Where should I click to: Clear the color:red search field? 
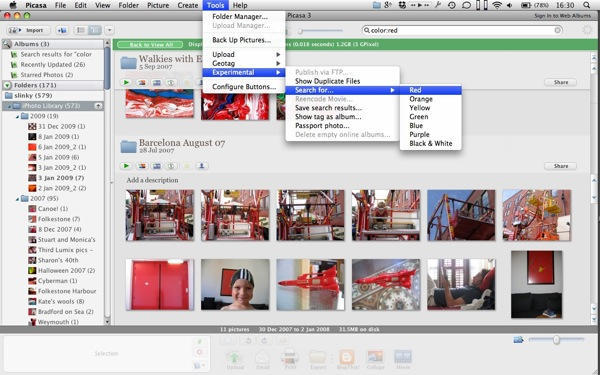click(x=558, y=30)
